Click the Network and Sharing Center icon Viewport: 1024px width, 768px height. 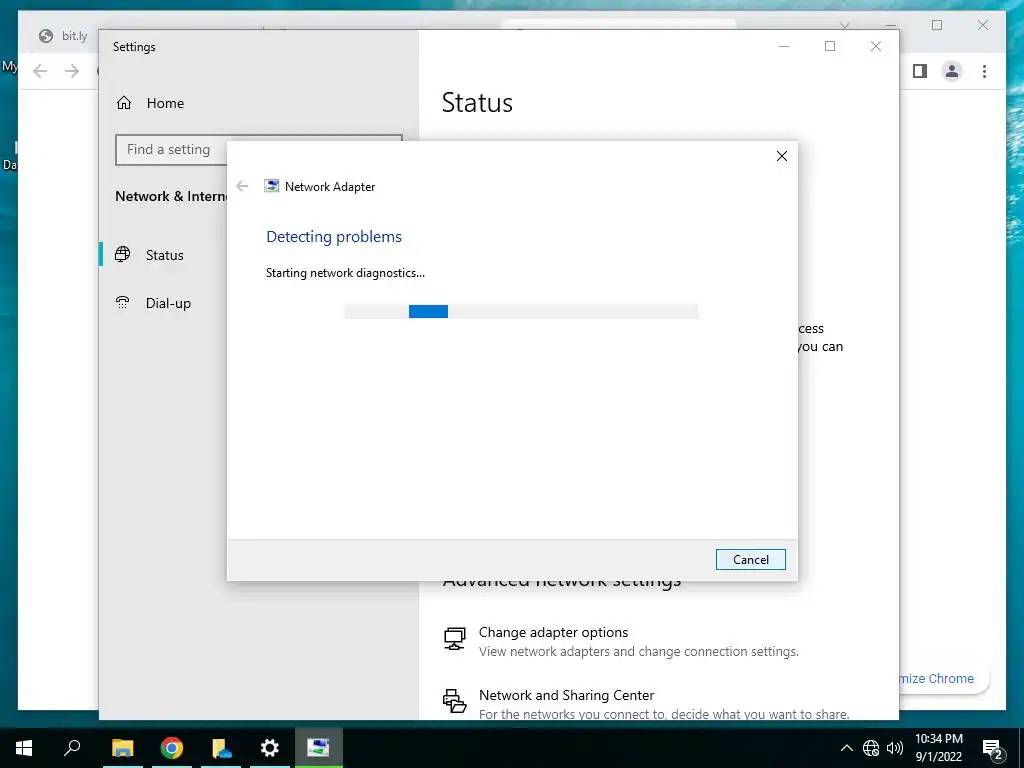tap(455, 701)
